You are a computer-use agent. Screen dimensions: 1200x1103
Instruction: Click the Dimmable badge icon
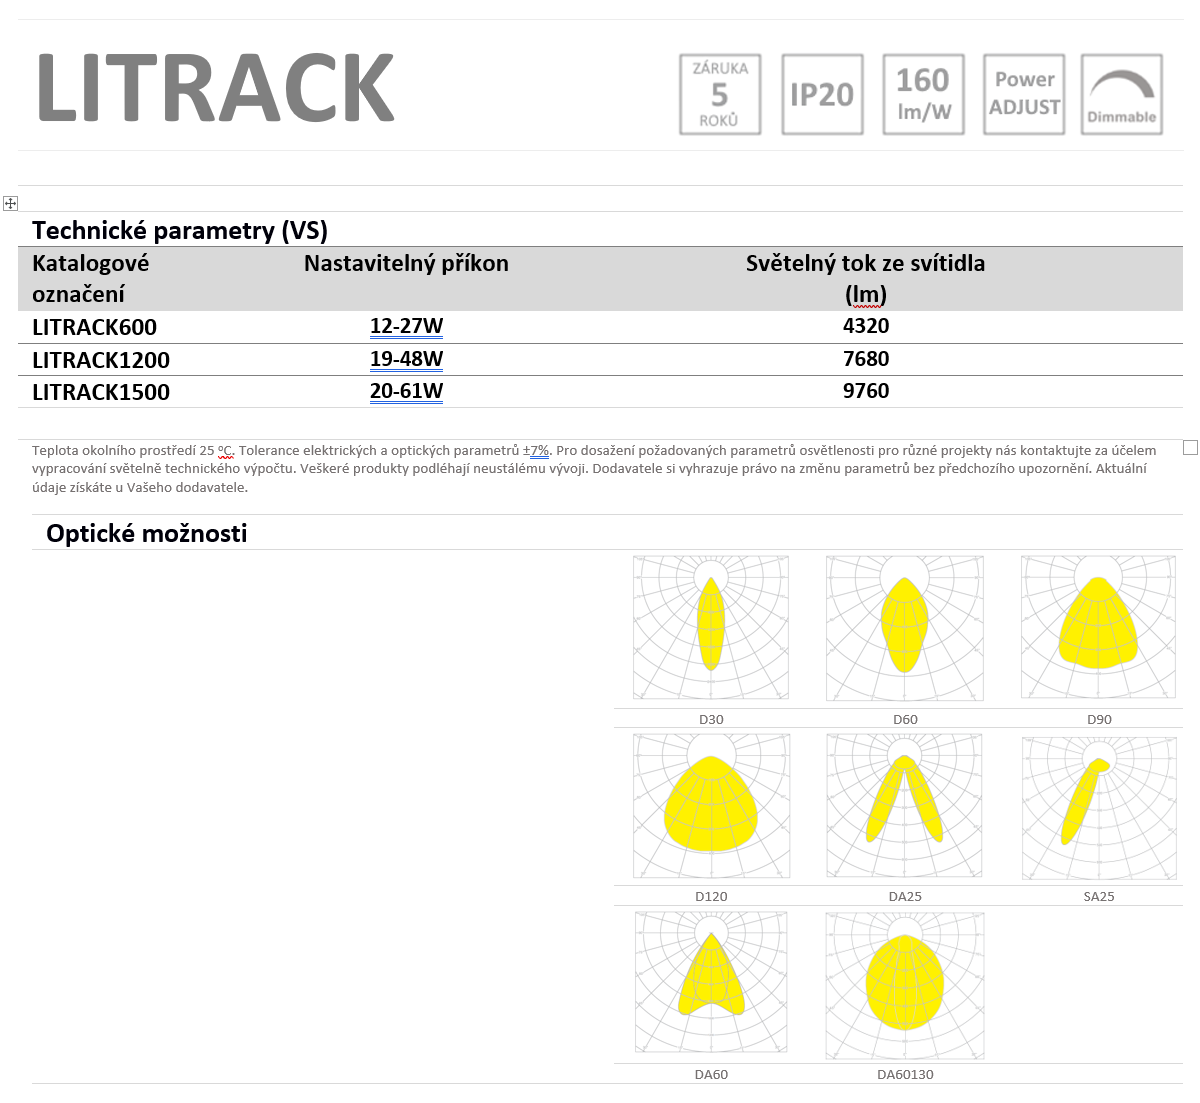point(1122,94)
